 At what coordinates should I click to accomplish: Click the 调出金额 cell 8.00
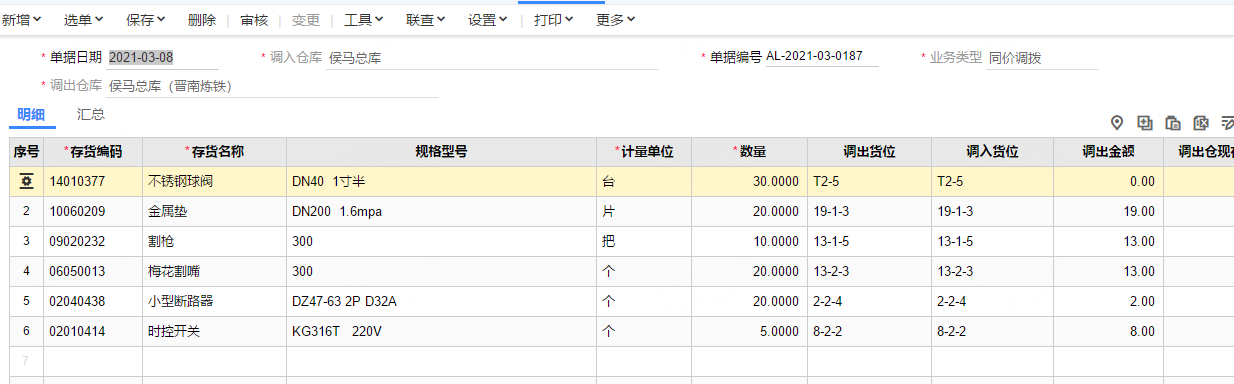point(1109,332)
